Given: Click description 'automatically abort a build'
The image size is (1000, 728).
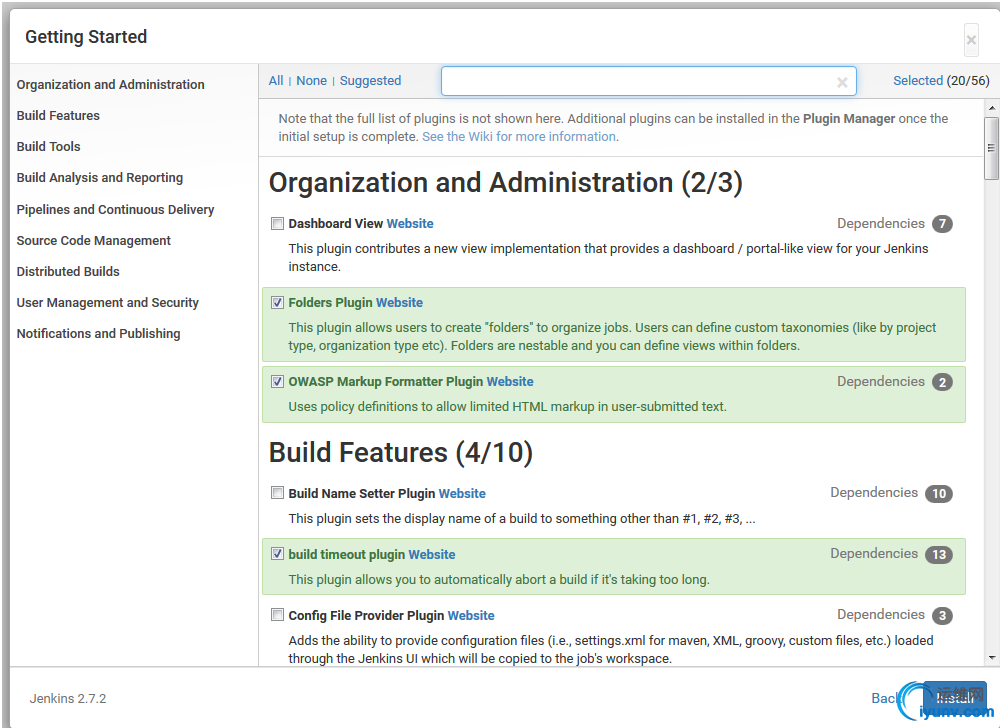Looking at the screenshot, I should [x=499, y=580].
